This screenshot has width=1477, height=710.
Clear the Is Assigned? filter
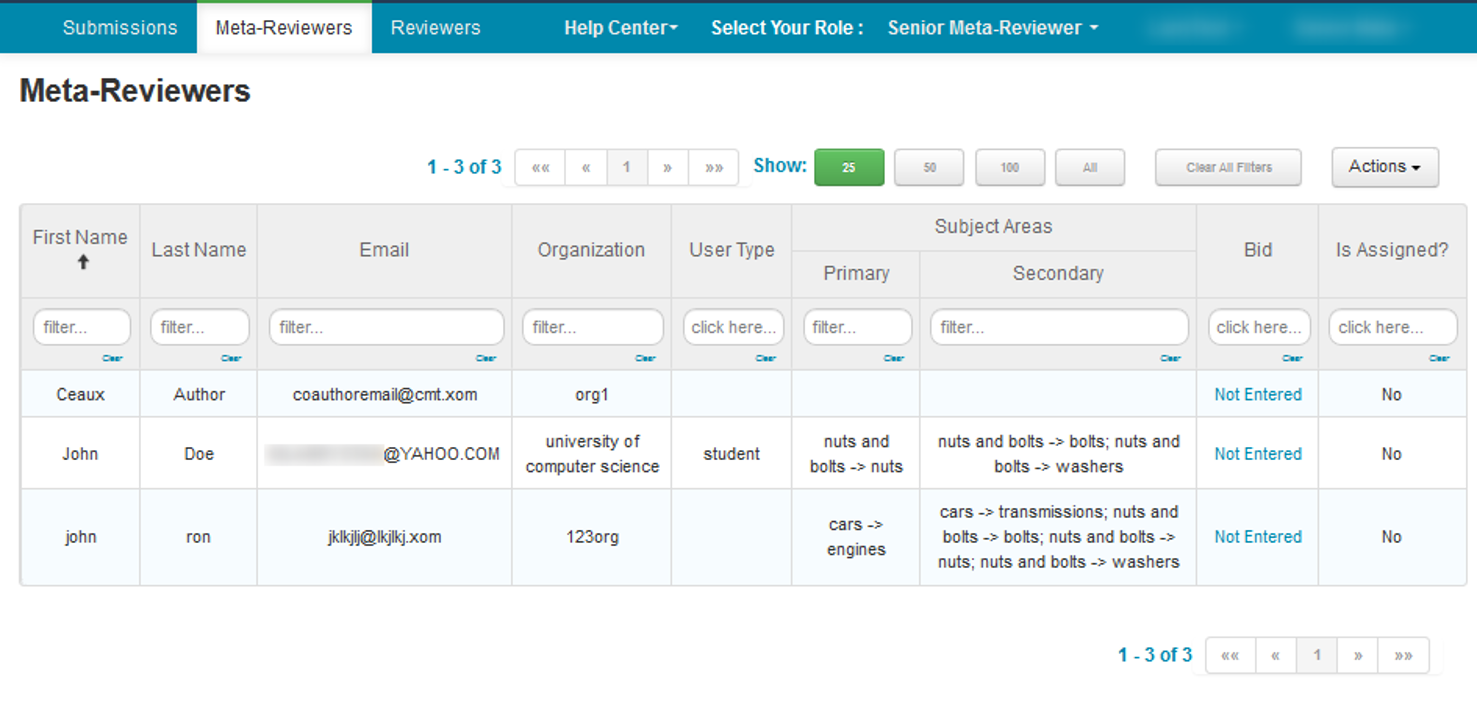tap(1439, 358)
